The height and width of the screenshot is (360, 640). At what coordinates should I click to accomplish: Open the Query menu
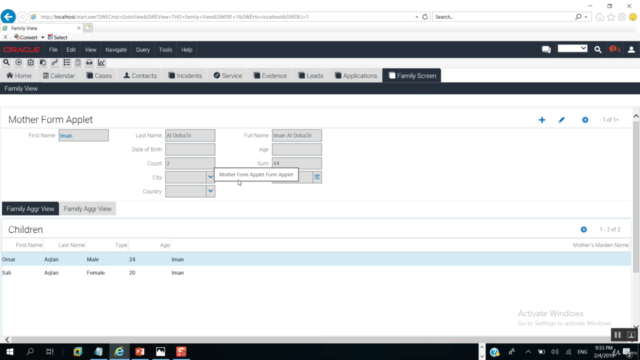click(x=142, y=50)
